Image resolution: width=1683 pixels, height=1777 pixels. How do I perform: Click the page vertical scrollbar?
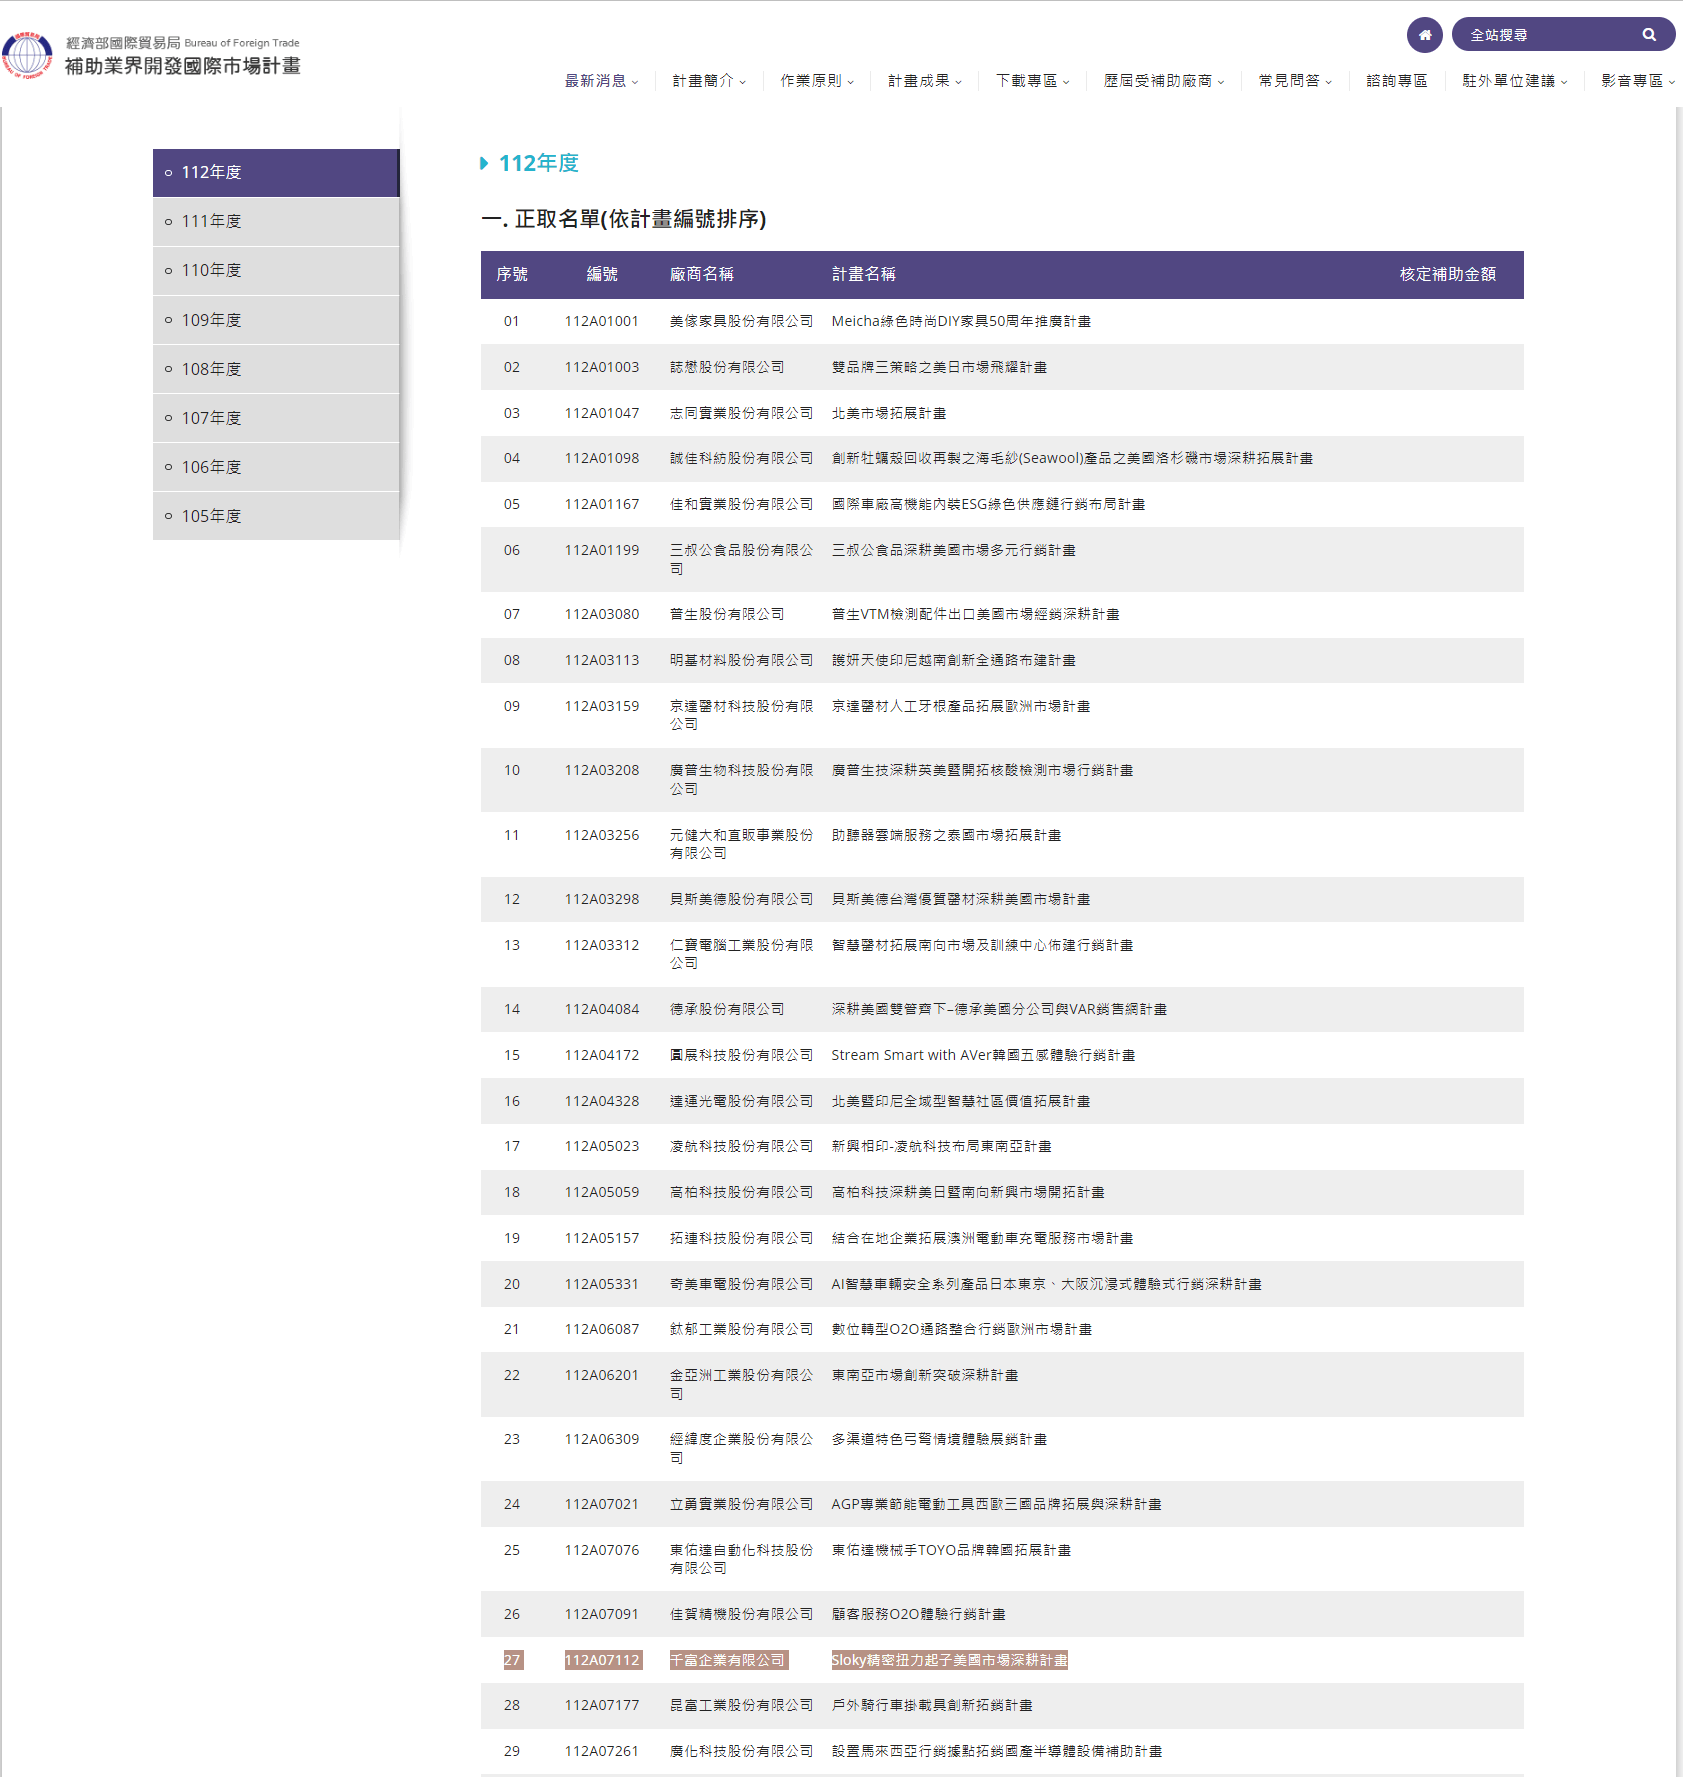coord(1678,940)
